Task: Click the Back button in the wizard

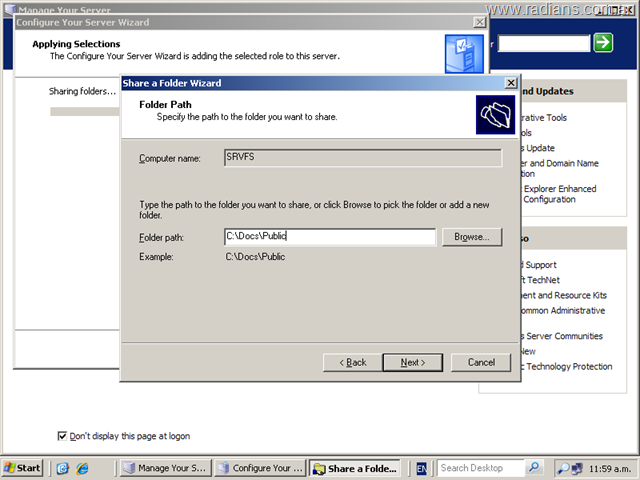Action: pos(352,362)
